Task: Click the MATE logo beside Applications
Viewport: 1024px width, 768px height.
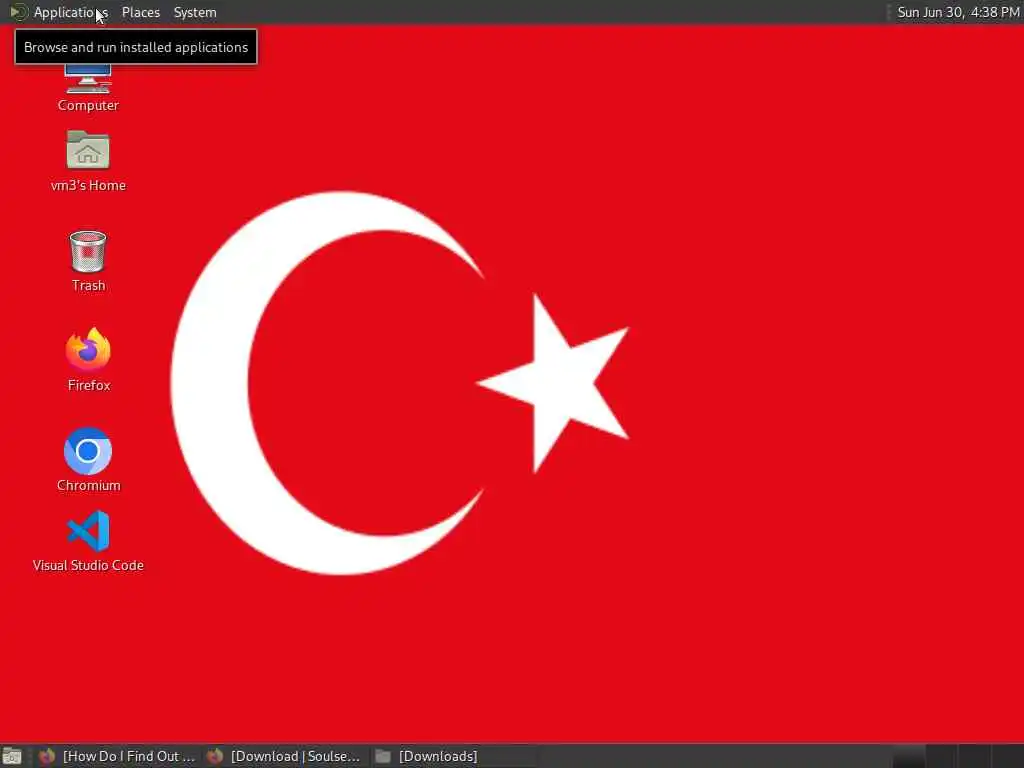Action: [x=18, y=12]
